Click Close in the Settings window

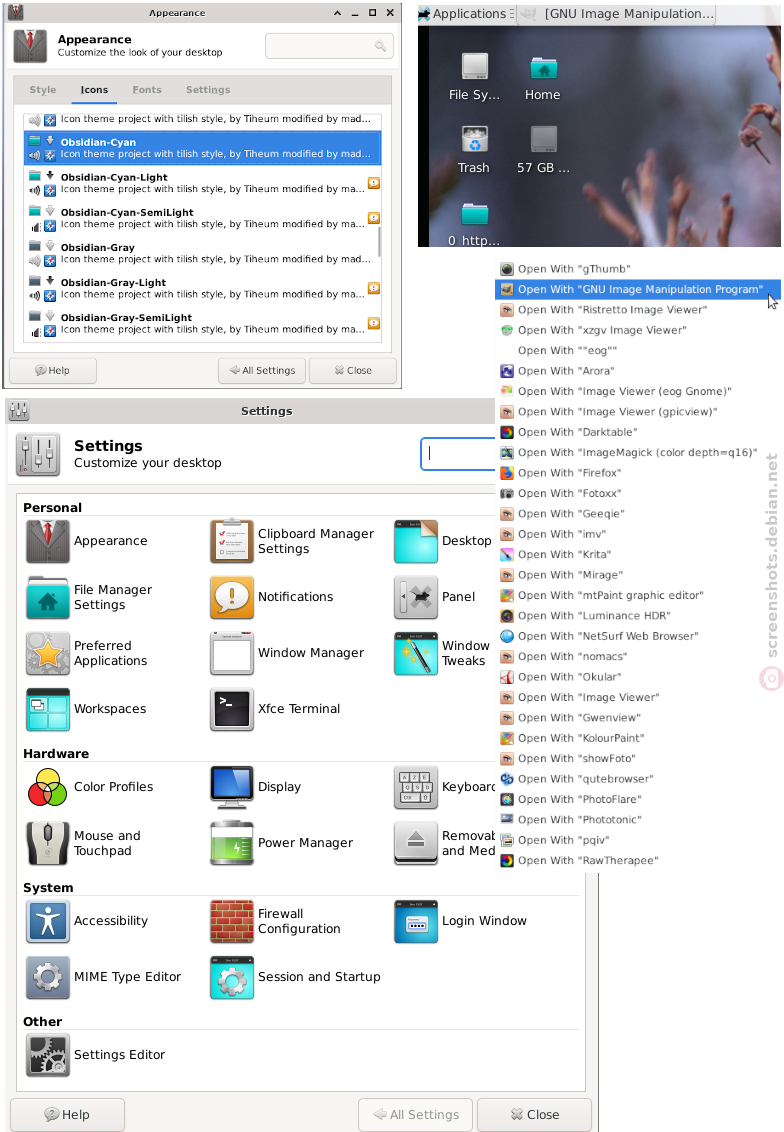[x=534, y=1115]
